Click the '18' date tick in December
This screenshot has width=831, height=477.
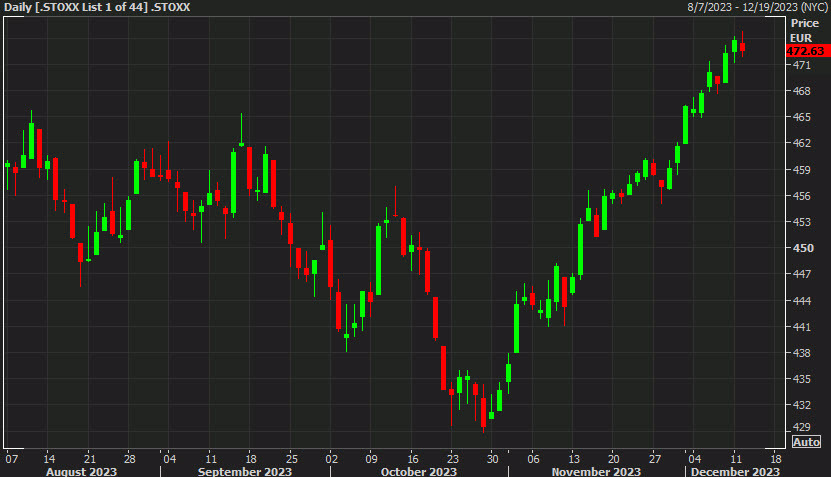(x=775, y=459)
